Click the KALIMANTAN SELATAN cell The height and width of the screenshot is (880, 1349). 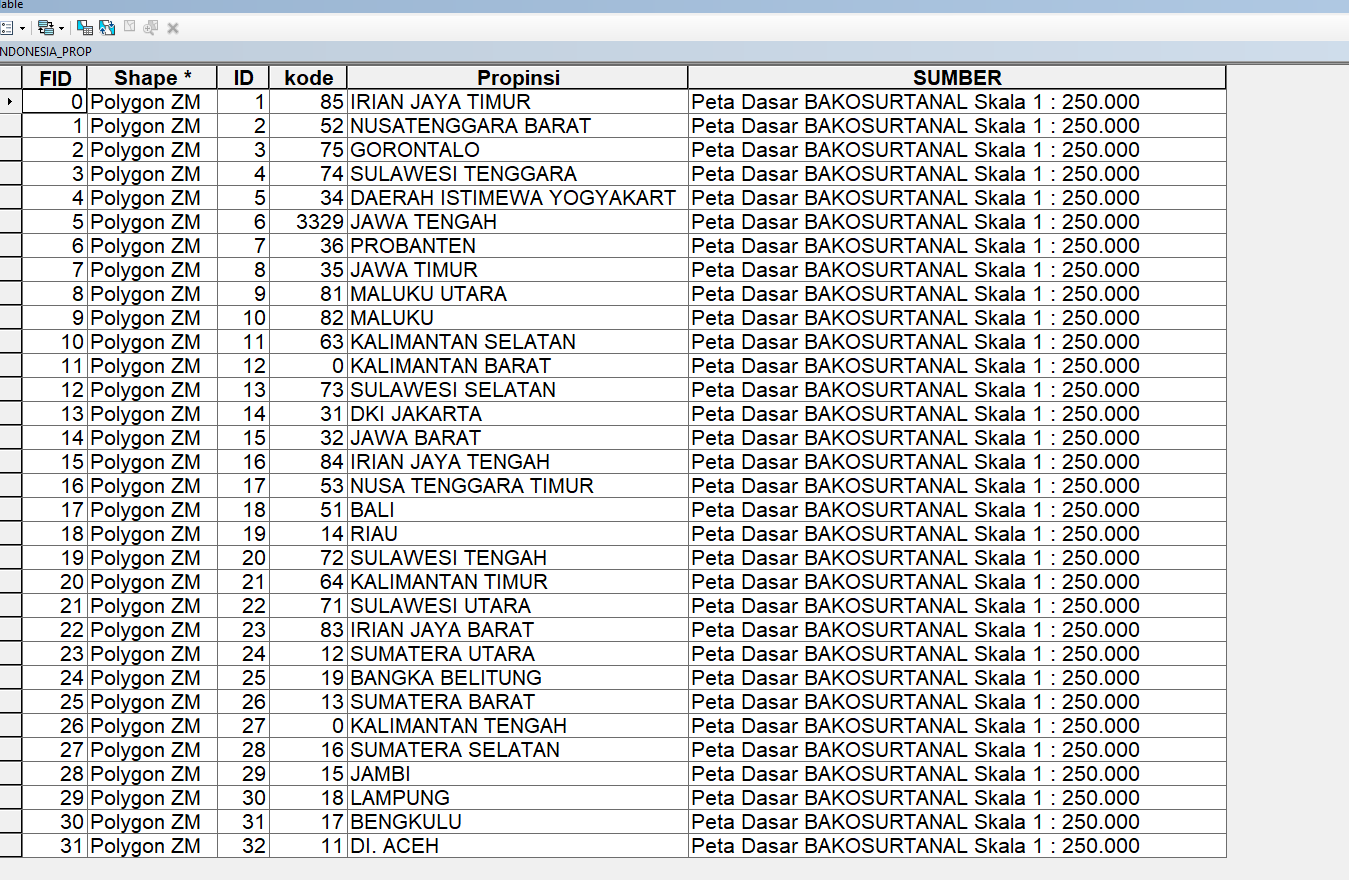518,342
